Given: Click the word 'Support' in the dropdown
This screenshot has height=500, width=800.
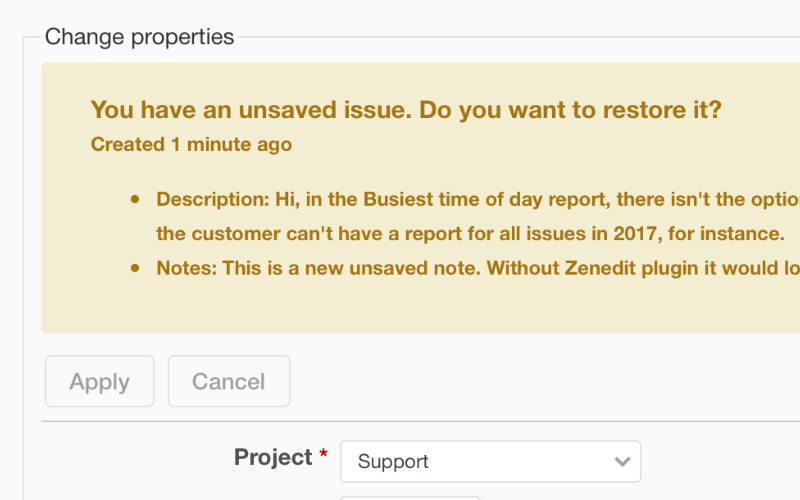Looking at the screenshot, I should 393,461.
